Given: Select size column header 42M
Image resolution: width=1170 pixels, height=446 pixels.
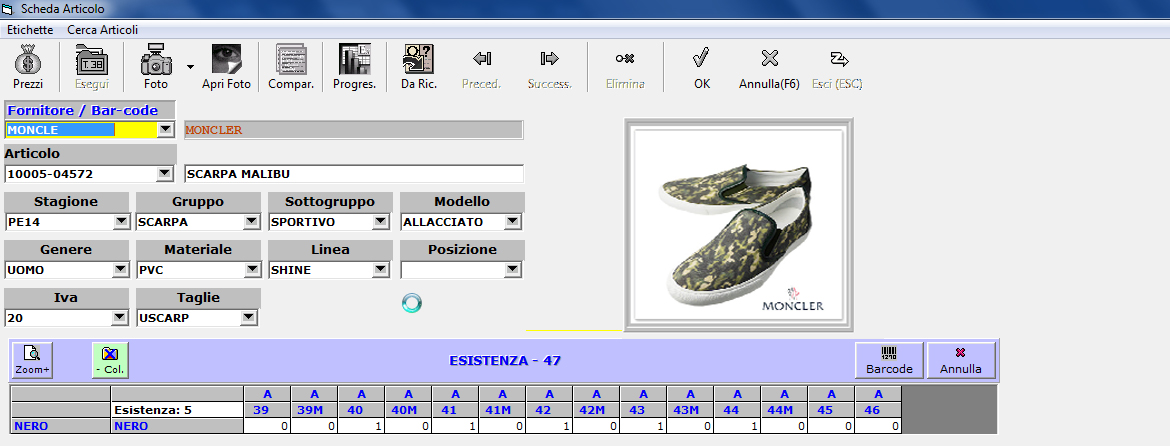Looking at the screenshot, I should click(596, 410).
